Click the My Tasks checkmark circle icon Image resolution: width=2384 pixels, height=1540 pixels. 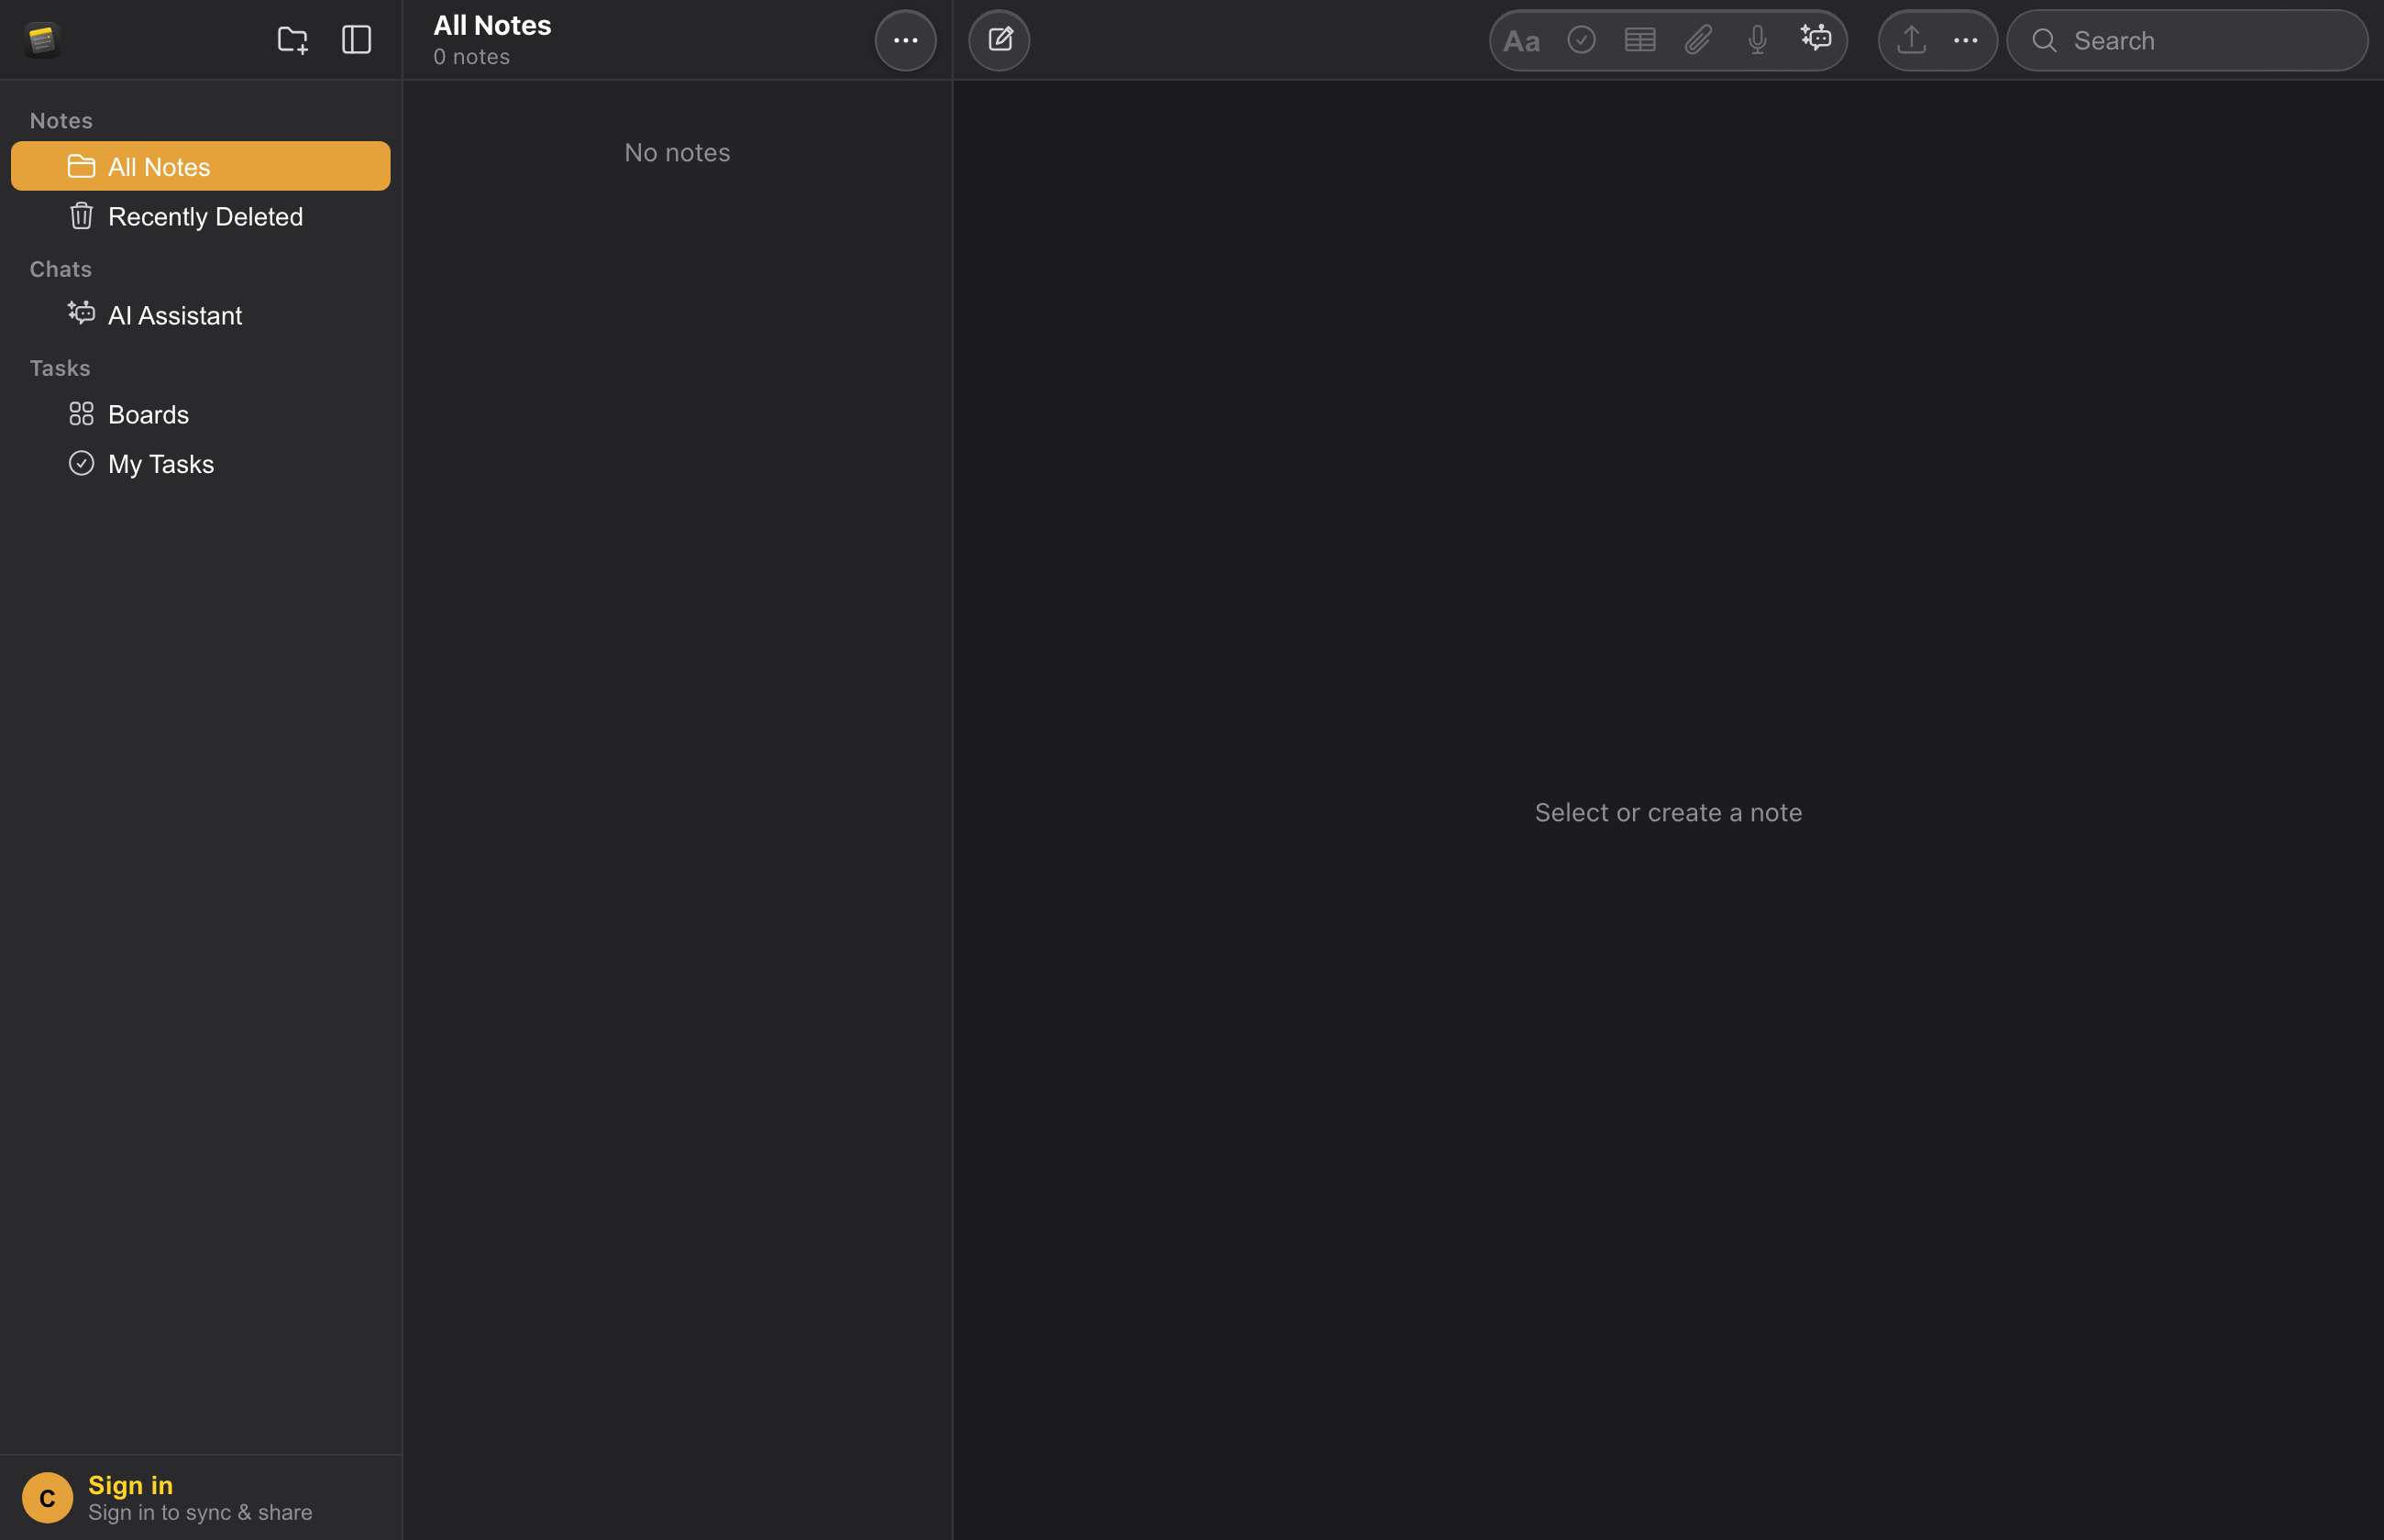pos(81,463)
